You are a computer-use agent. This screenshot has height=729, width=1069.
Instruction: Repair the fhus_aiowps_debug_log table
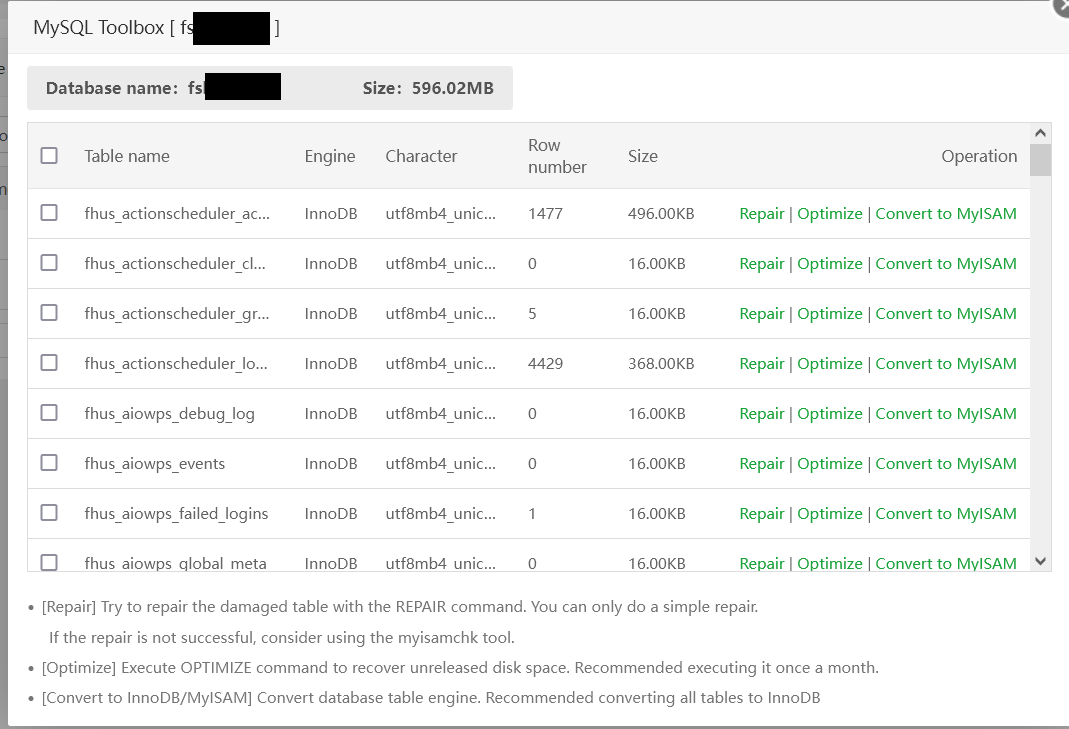tap(761, 414)
